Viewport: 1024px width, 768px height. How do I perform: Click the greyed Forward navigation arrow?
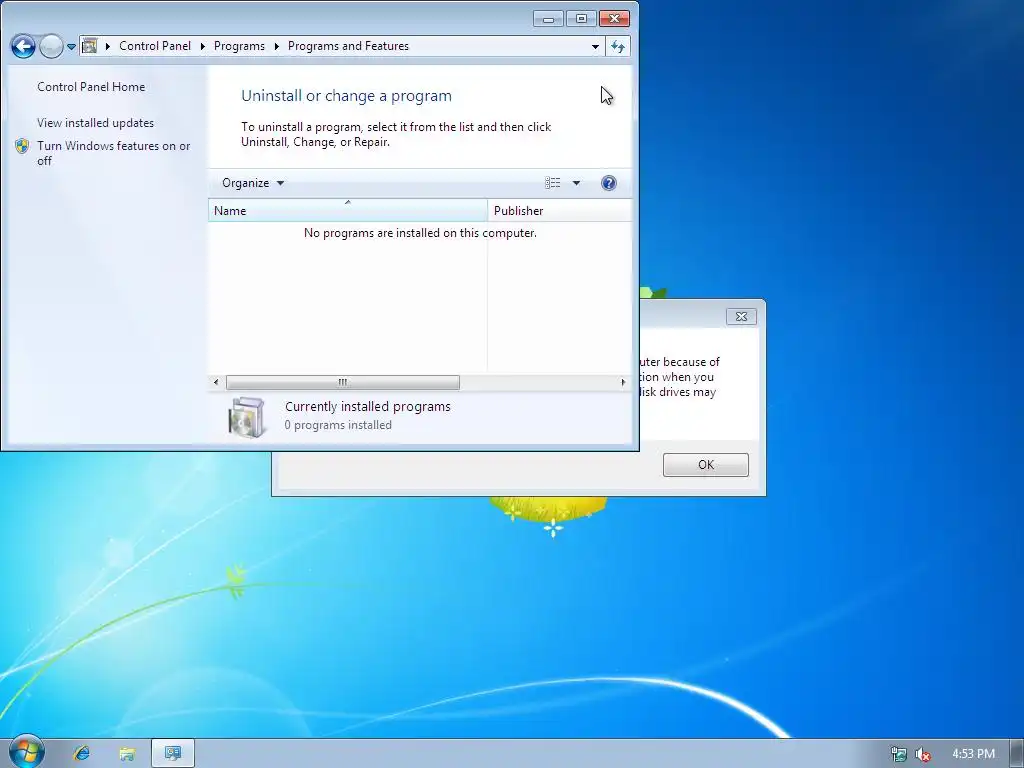point(51,46)
